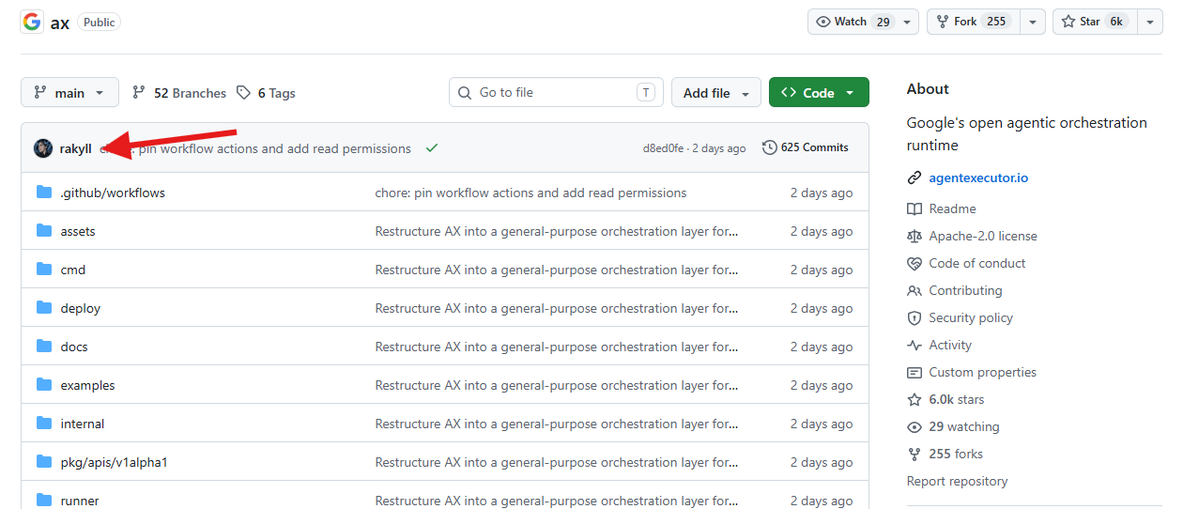Screen dimensions: 1199x509
Task: Open Restructure AX commit message in assets row
Action: 557,231
